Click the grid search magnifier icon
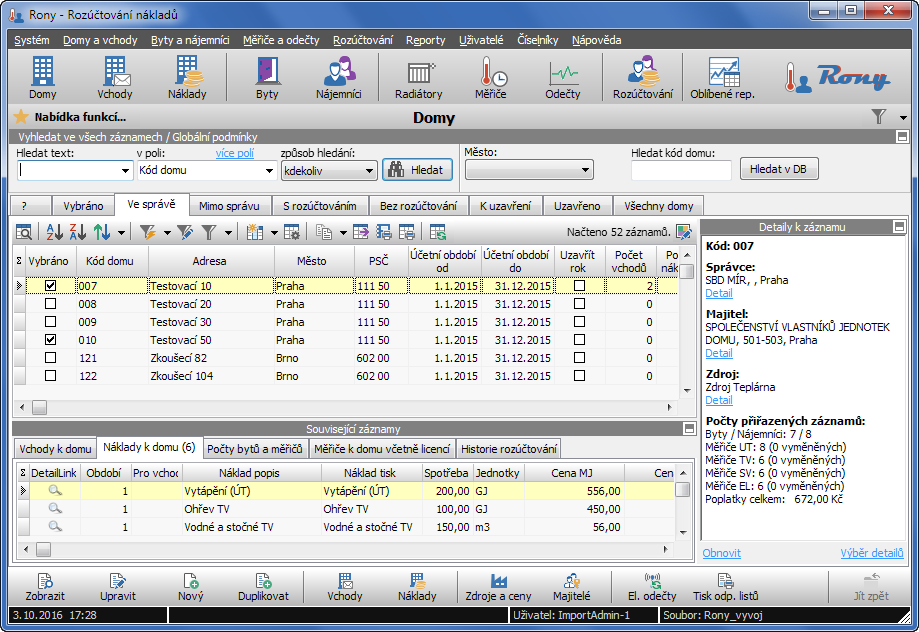Image resolution: width=919 pixels, height=632 pixels. point(24,232)
